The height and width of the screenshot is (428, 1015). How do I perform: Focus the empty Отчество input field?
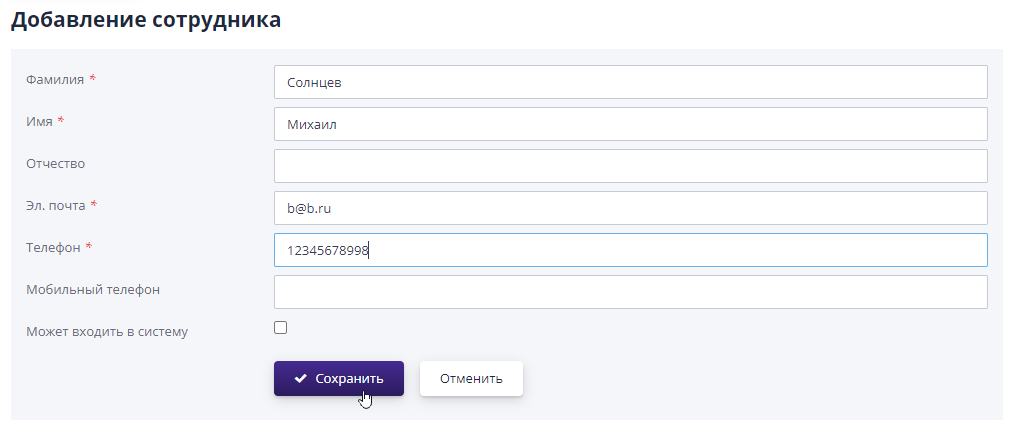[x=630, y=166]
